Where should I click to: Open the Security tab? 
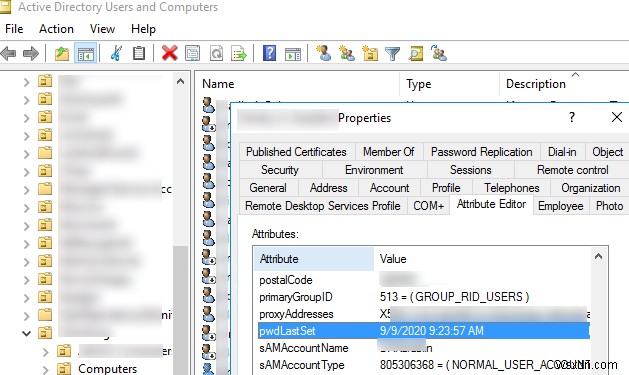280,170
